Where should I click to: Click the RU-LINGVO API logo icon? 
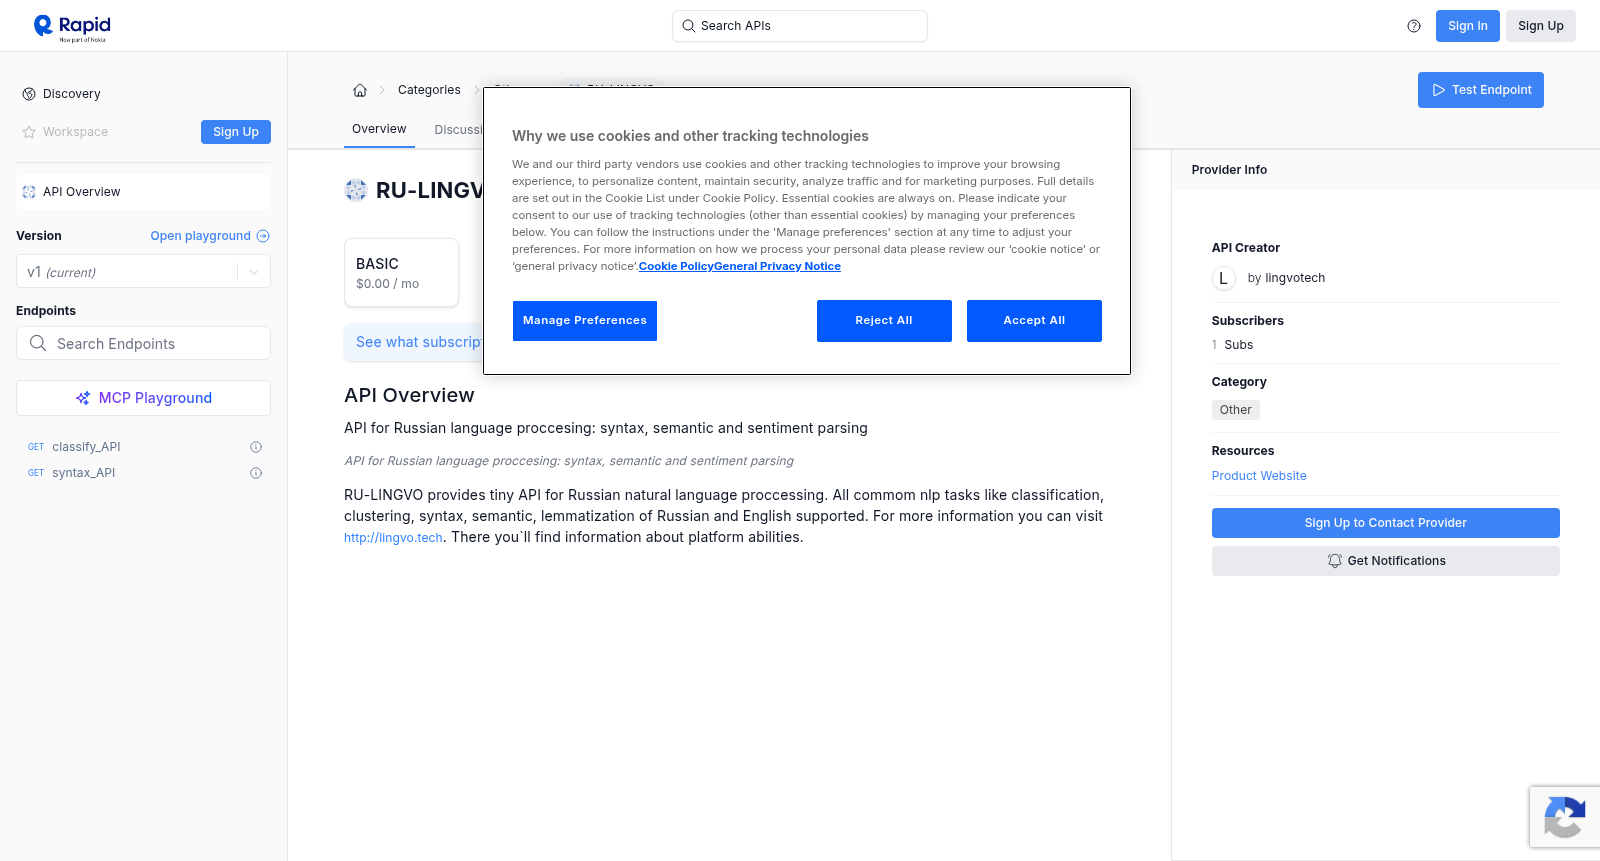[x=356, y=190]
